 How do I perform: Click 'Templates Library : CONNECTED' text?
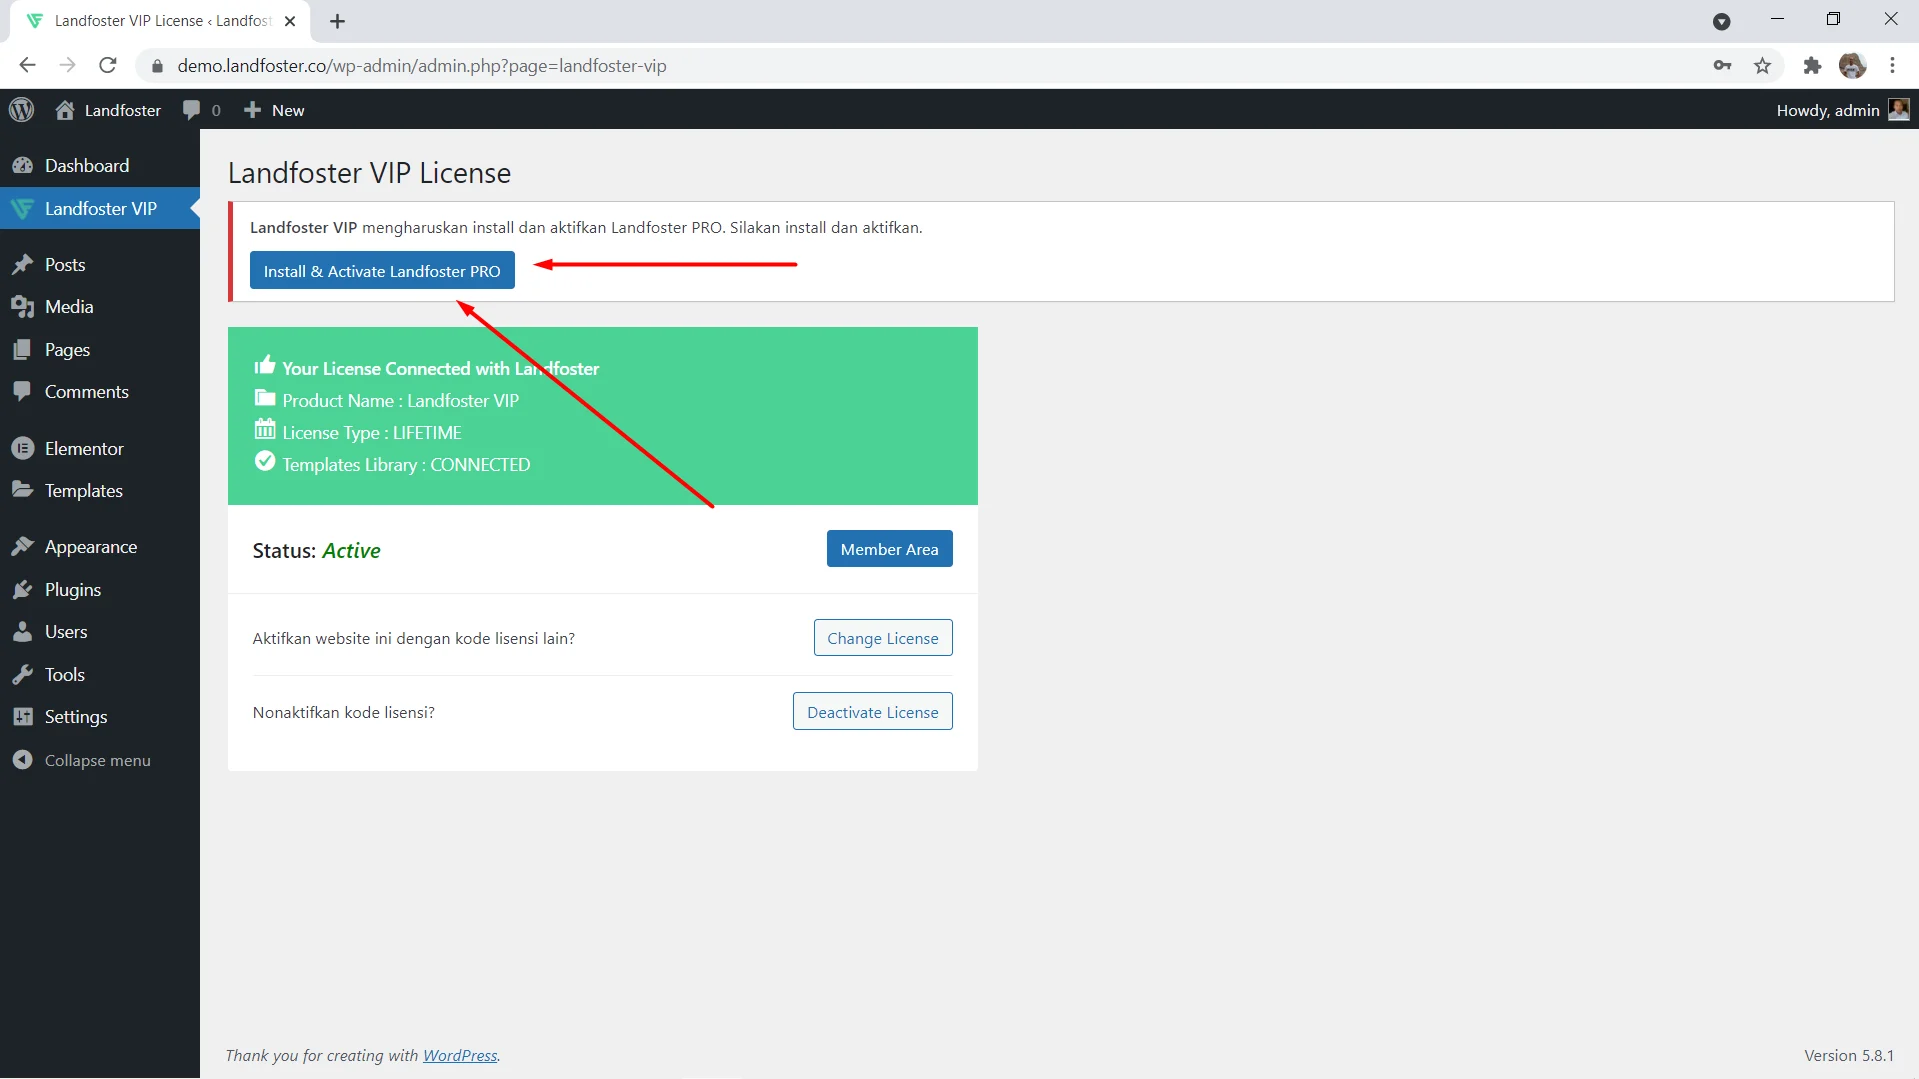pyautogui.click(x=406, y=465)
